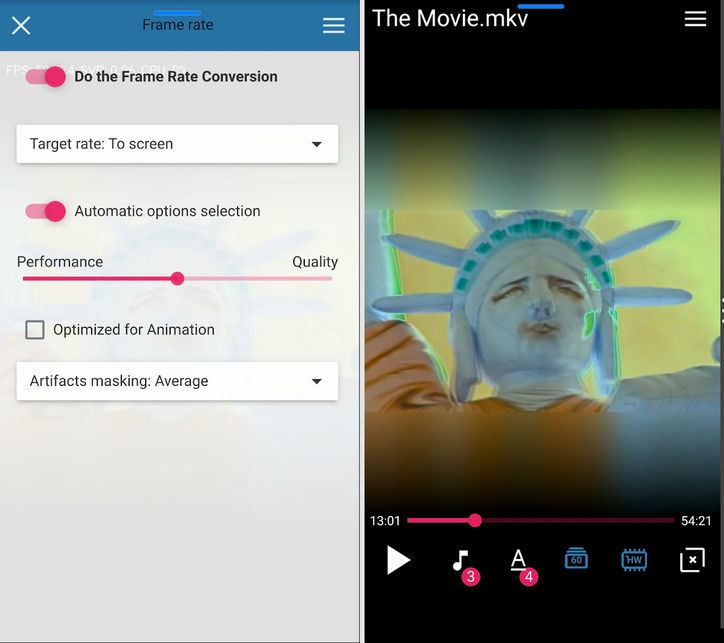Image resolution: width=724 pixels, height=643 pixels.
Task: Toggle Do the Frame Rate Conversion switch
Action: pyautogui.click(x=45, y=77)
